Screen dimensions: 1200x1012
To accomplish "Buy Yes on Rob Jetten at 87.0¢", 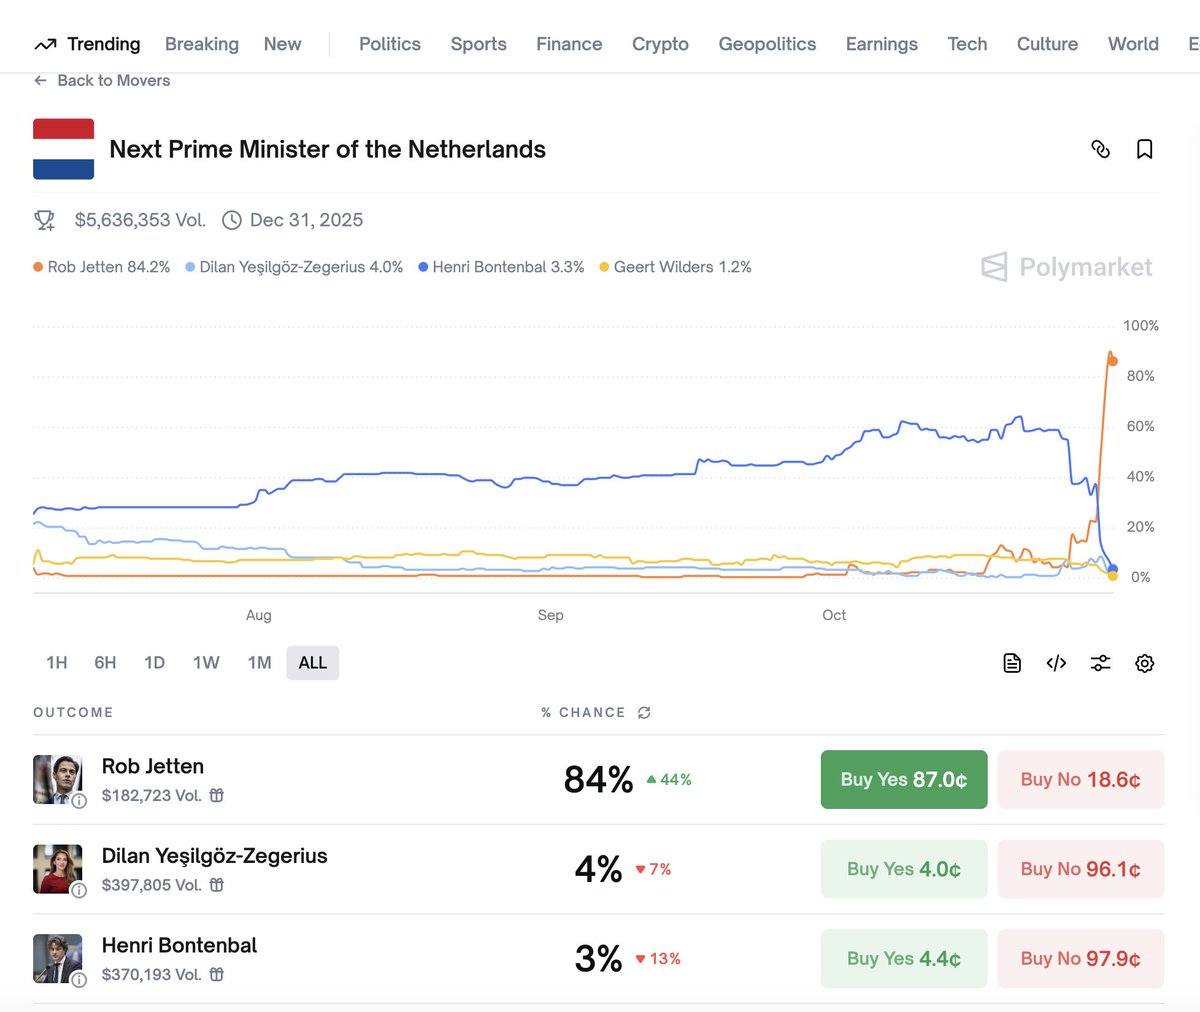I will (903, 779).
